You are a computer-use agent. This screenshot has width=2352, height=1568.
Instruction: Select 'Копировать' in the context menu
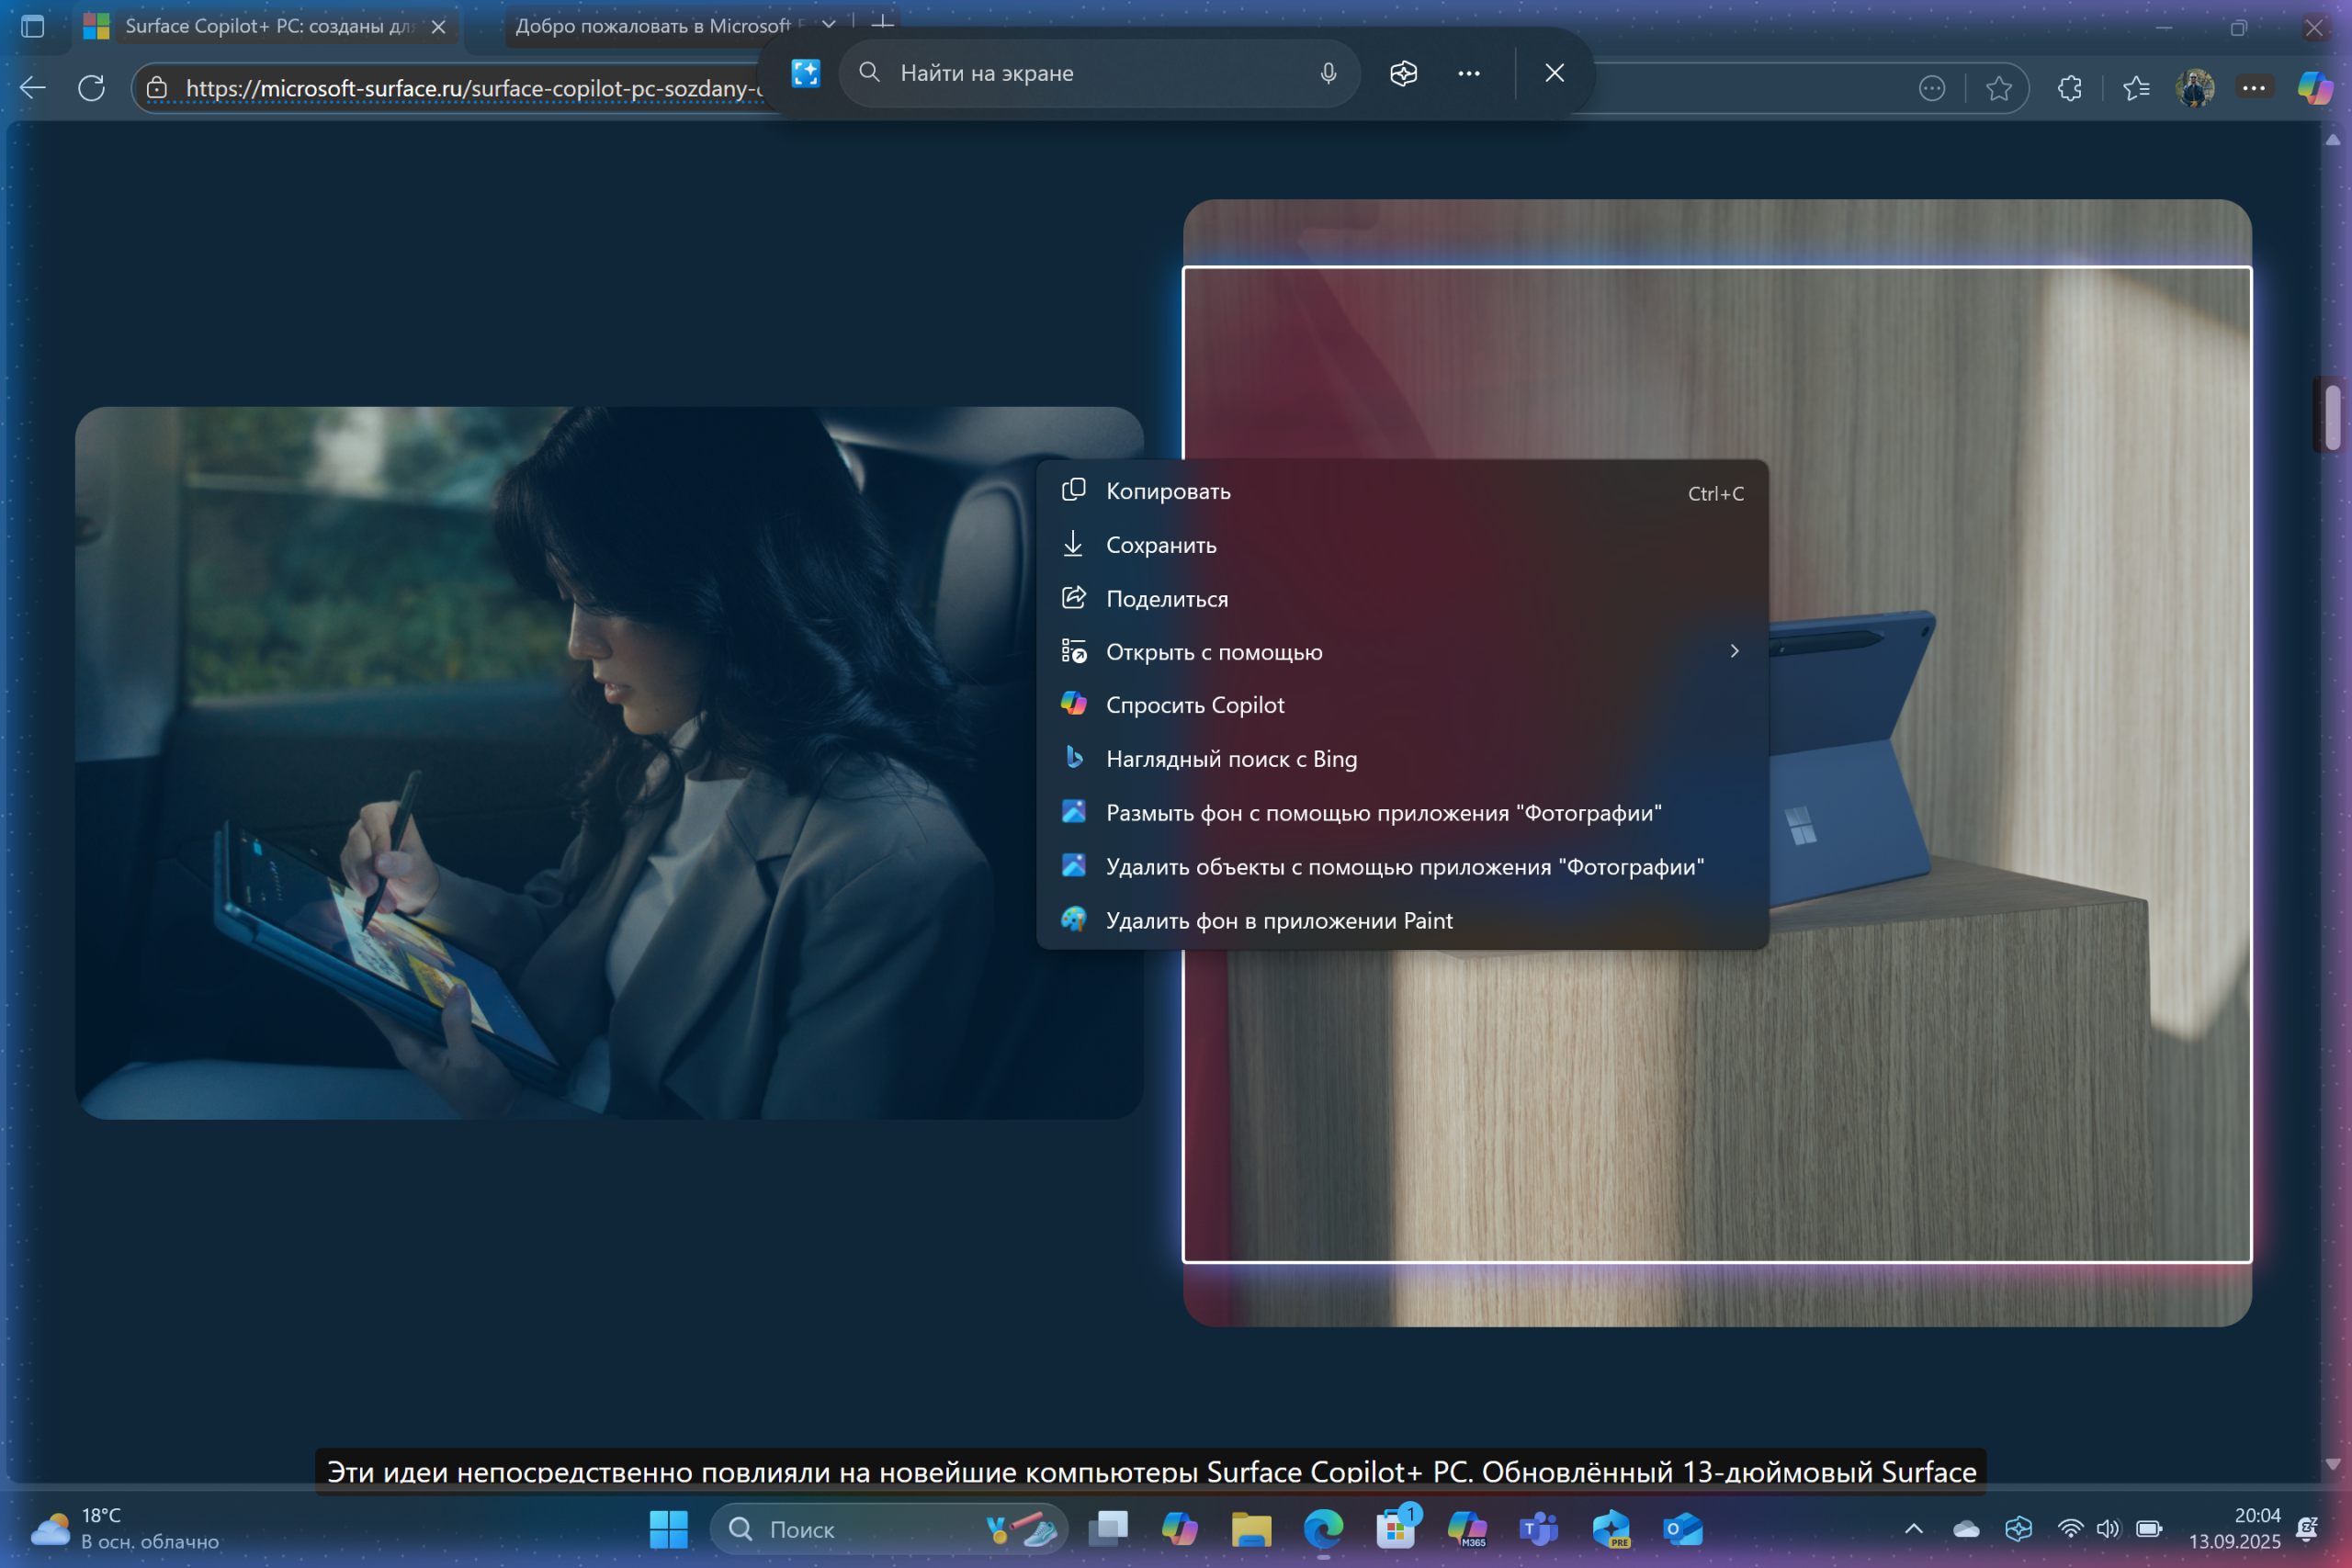coord(1402,491)
